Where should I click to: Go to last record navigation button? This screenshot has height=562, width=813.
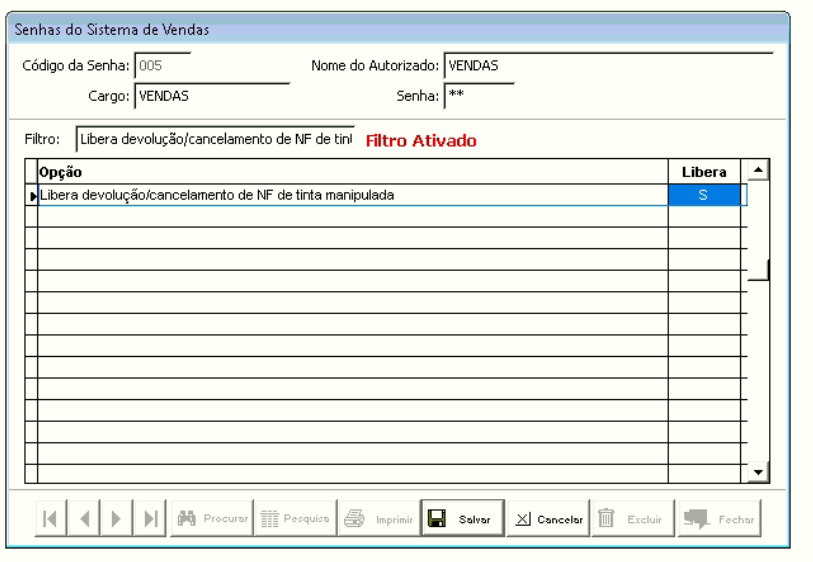150,518
